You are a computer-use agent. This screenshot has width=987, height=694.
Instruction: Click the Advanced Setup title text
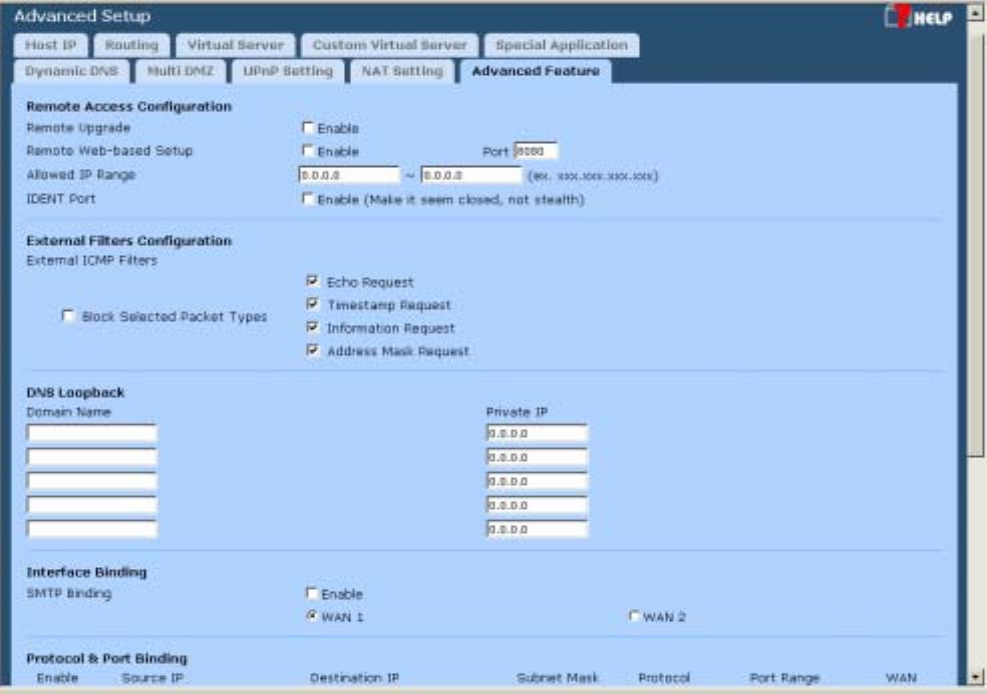click(x=82, y=16)
